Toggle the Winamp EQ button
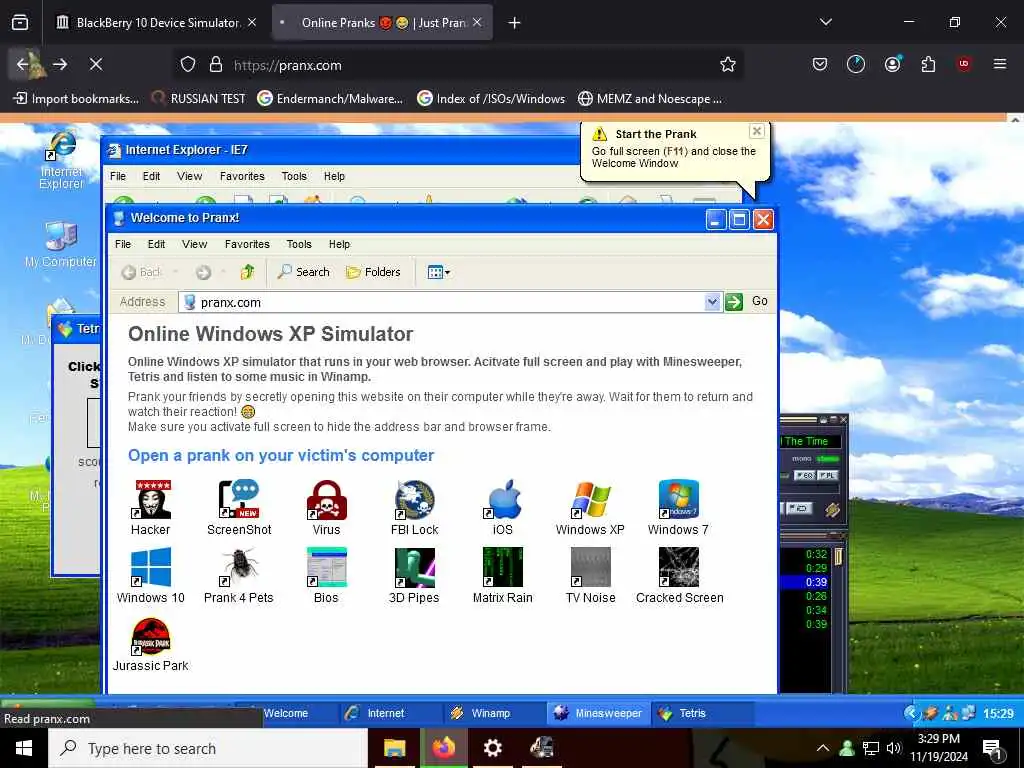Screen dimensions: 1024x768 pyautogui.click(x=805, y=475)
